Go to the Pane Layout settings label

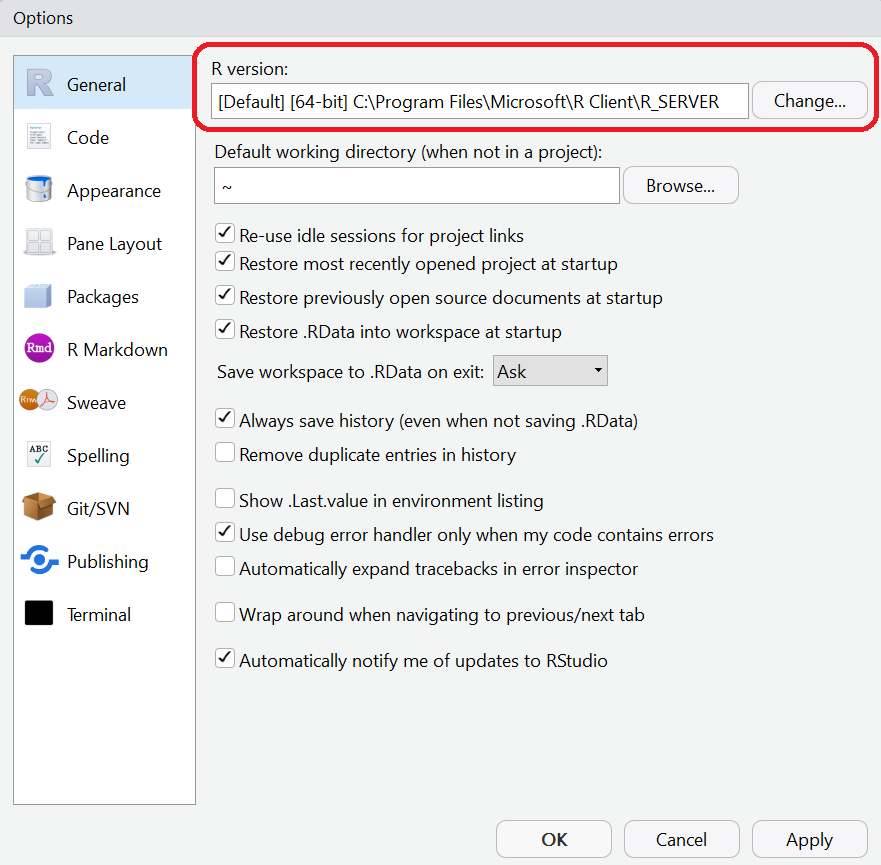[114, 244]
